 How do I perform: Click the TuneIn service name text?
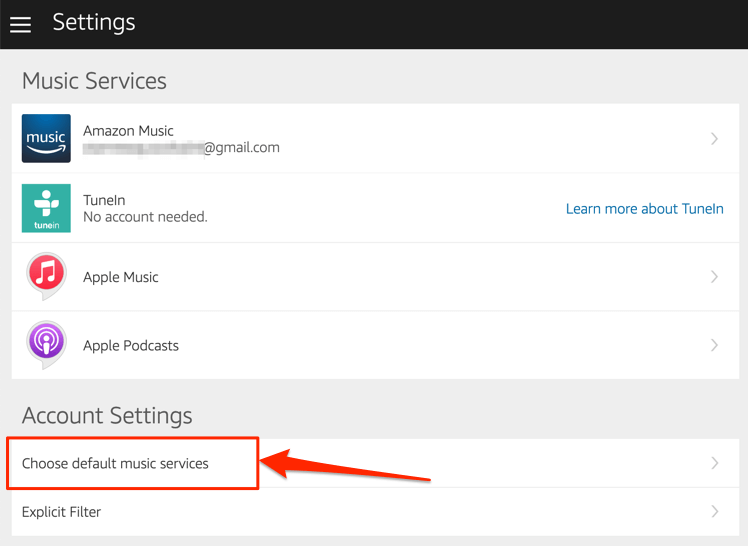105,200
